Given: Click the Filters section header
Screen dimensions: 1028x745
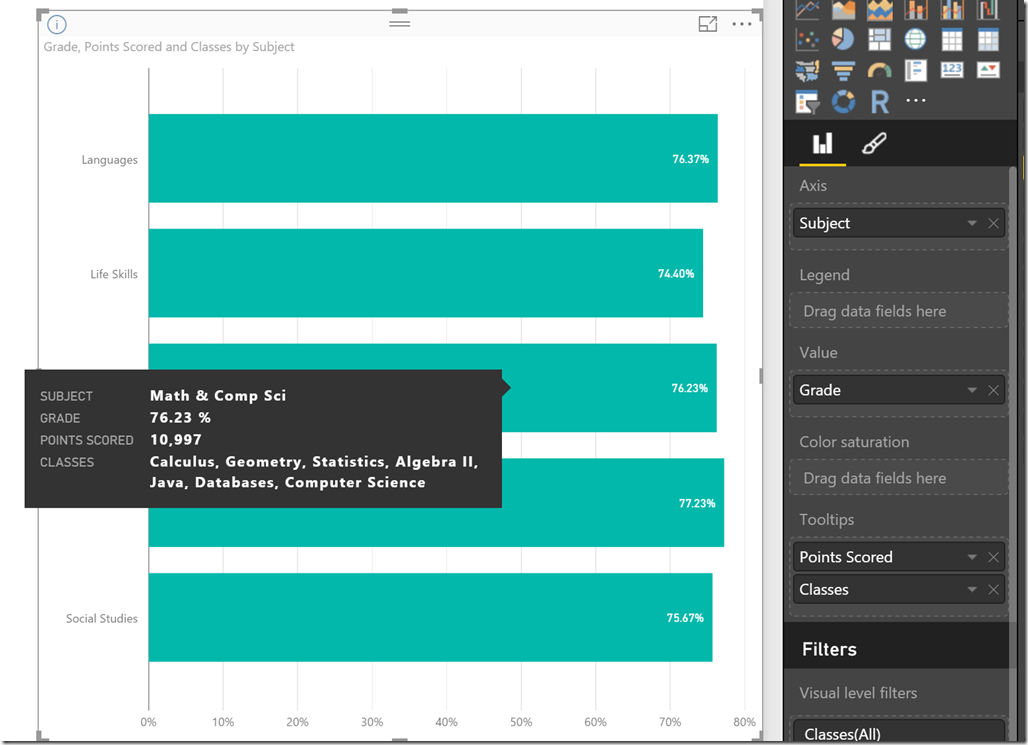Looking at the screenshot, I should (899, 649).
